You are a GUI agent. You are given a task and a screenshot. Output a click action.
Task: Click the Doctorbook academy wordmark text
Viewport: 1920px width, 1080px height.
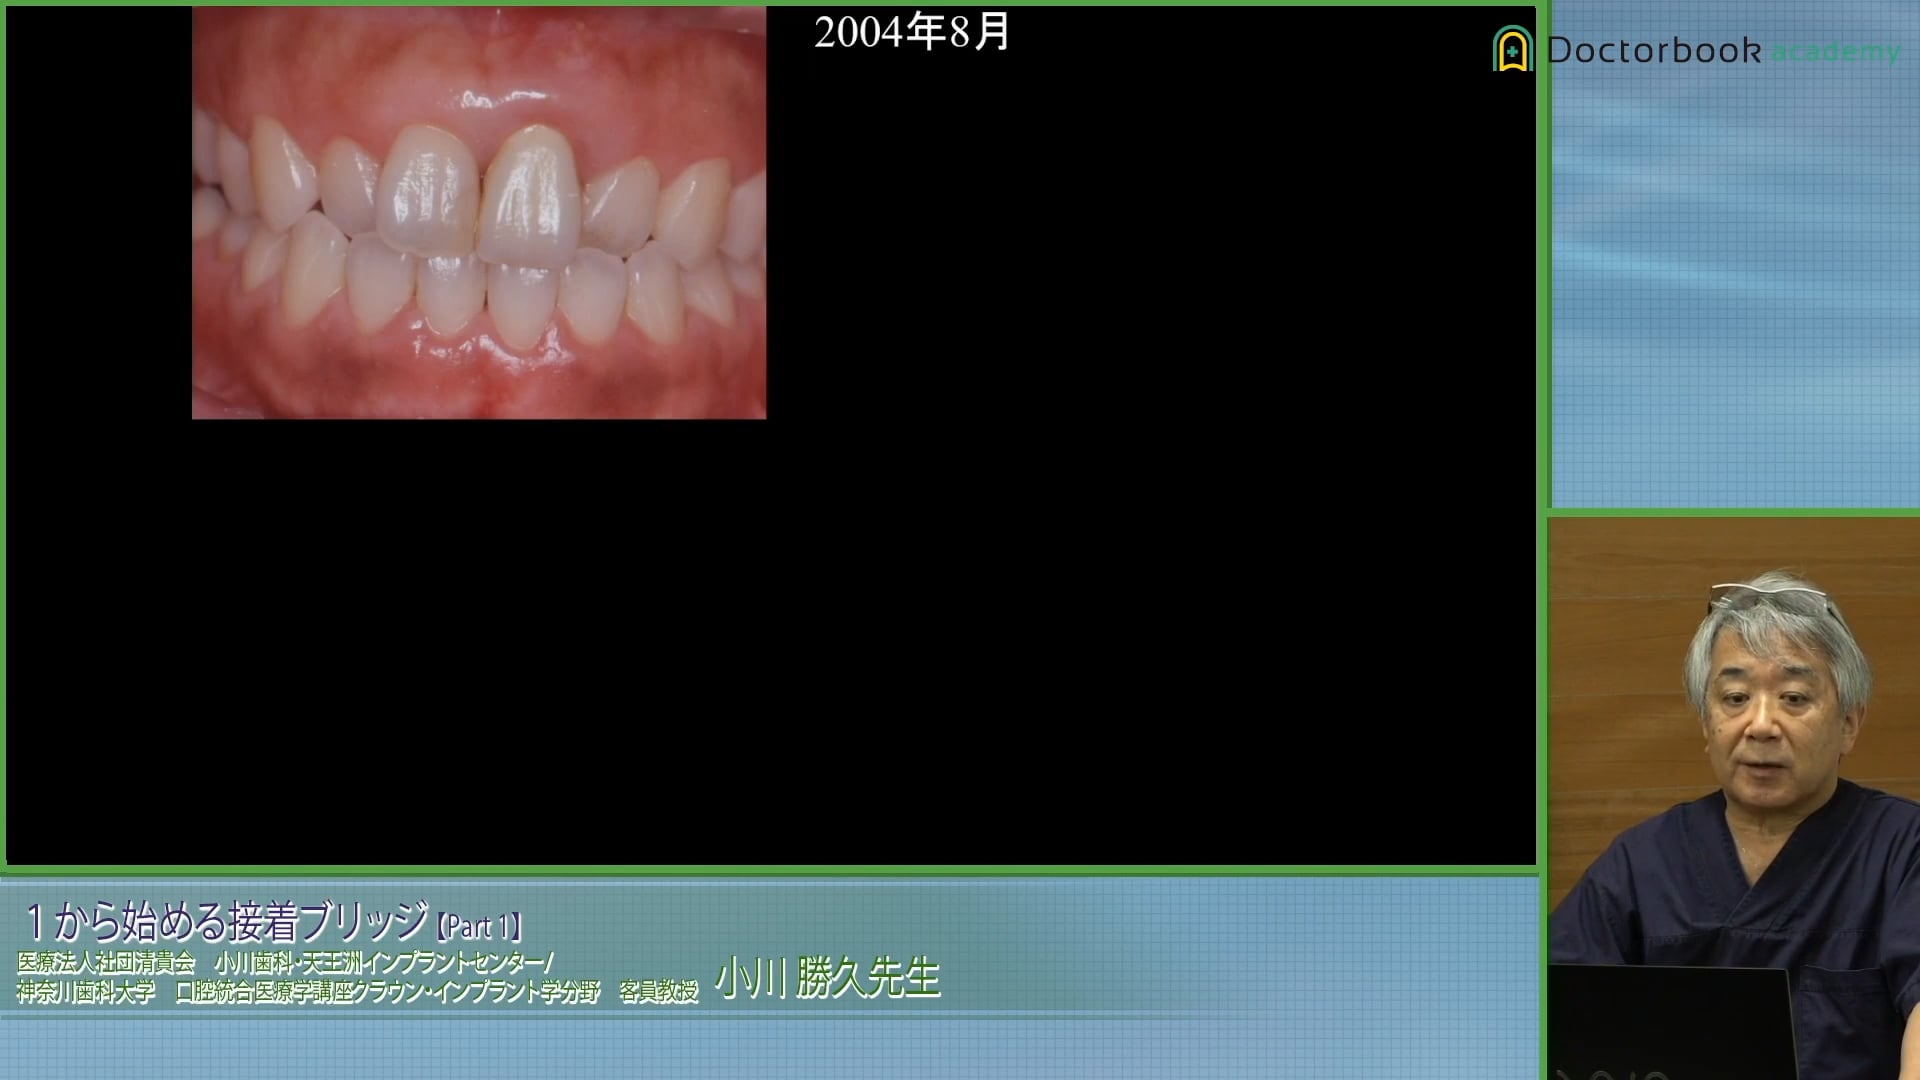1723,50
